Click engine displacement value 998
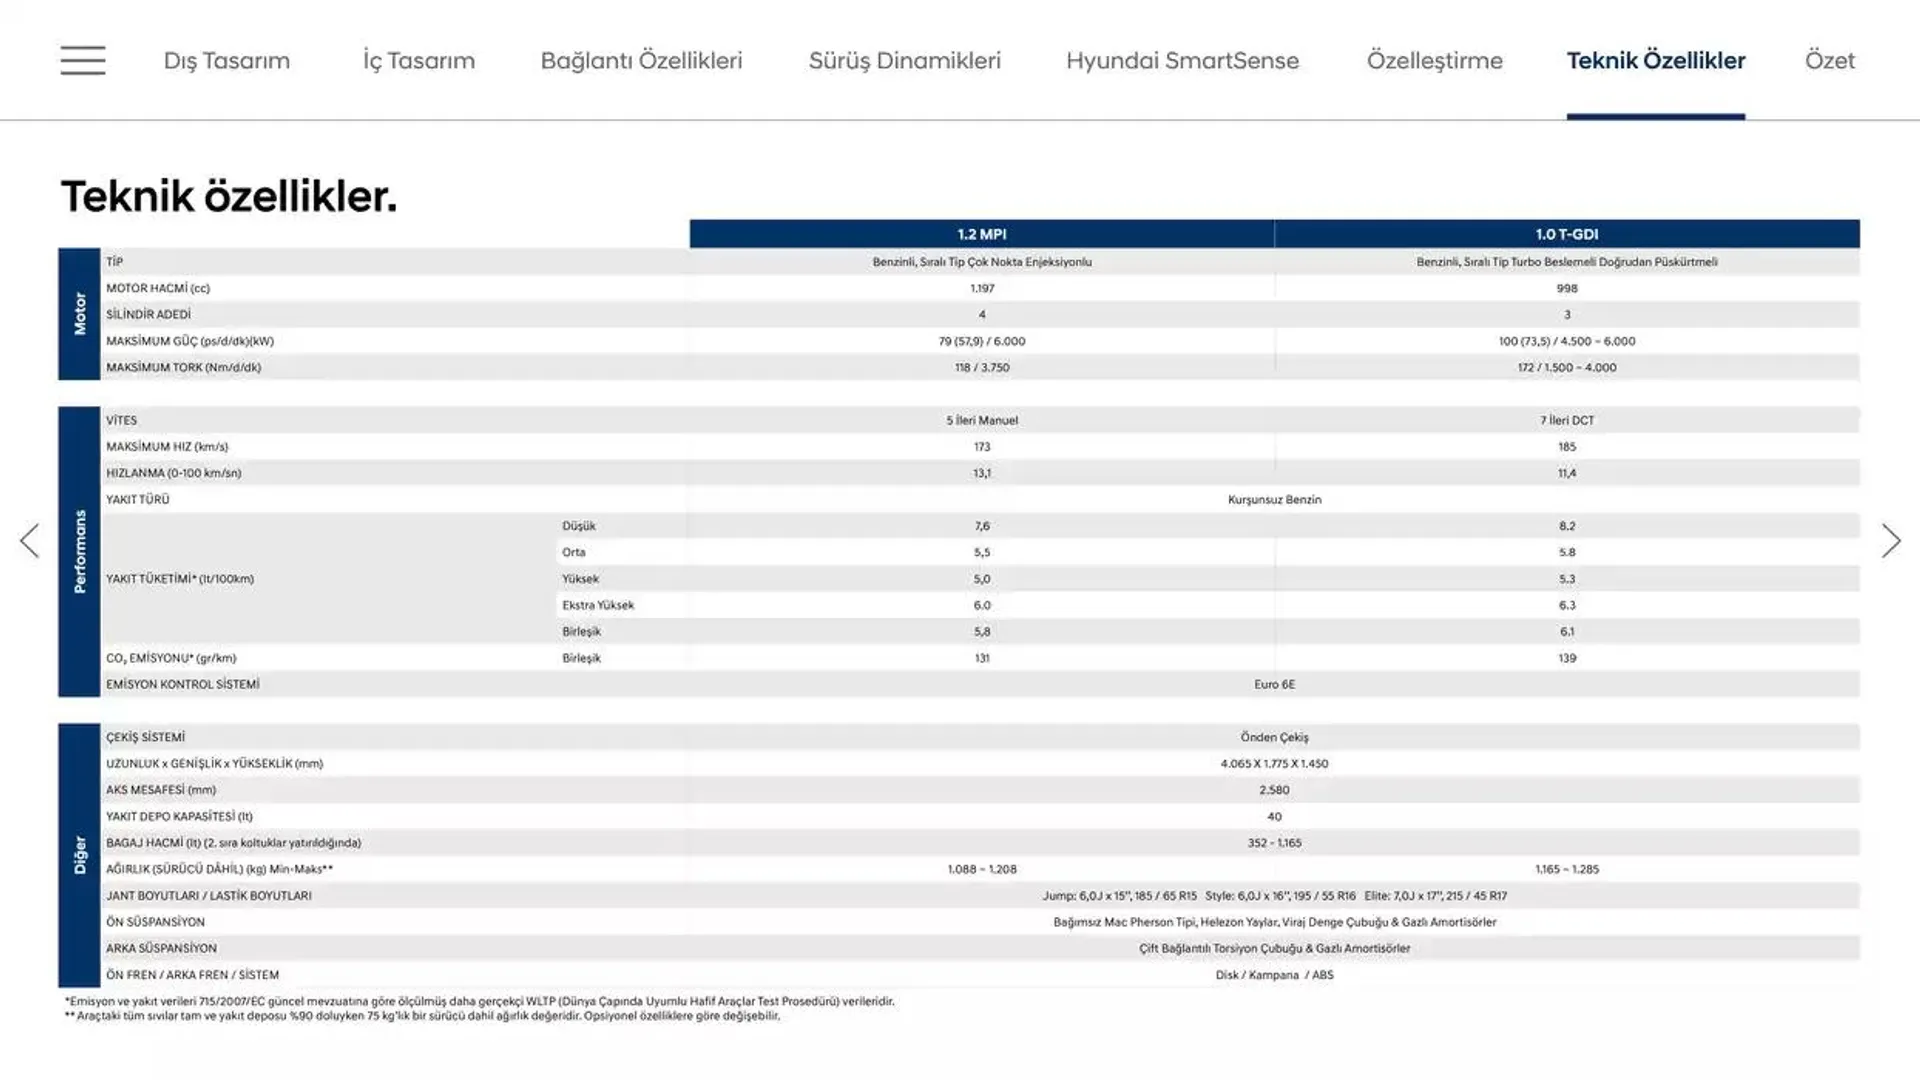The width and height of the screenshot is (1920, 1080). point(1567,288)
